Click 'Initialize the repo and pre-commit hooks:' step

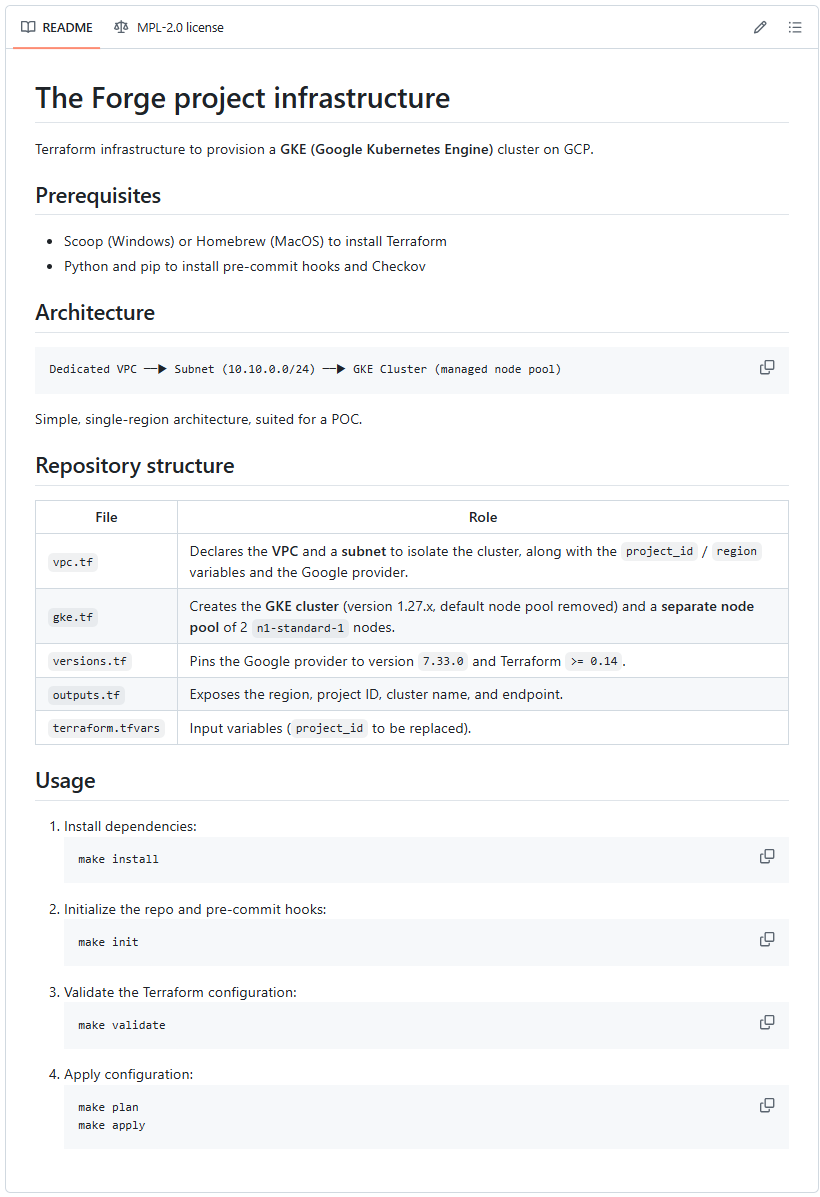coord(195,909)
